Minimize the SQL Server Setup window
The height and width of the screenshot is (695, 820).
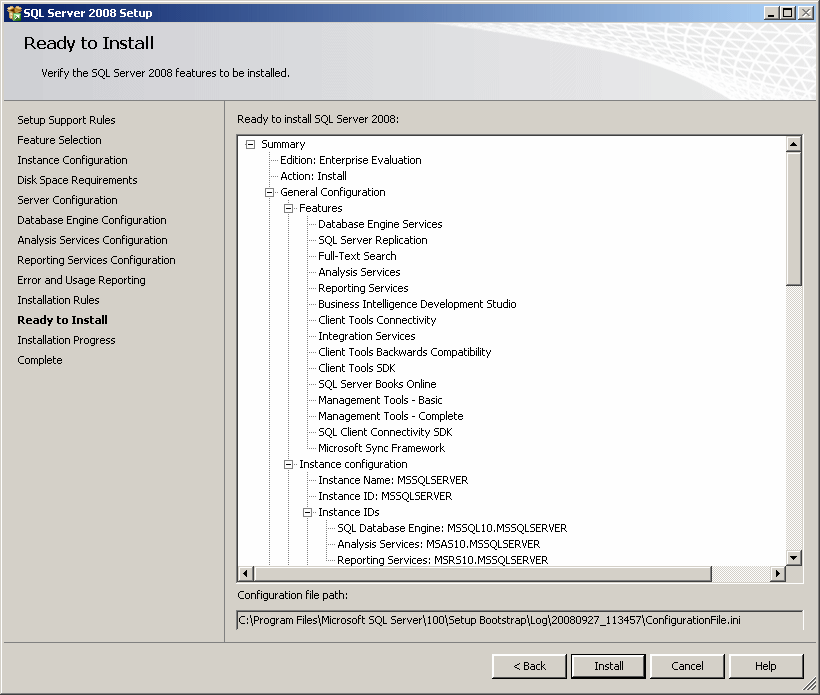coord(771,13)
